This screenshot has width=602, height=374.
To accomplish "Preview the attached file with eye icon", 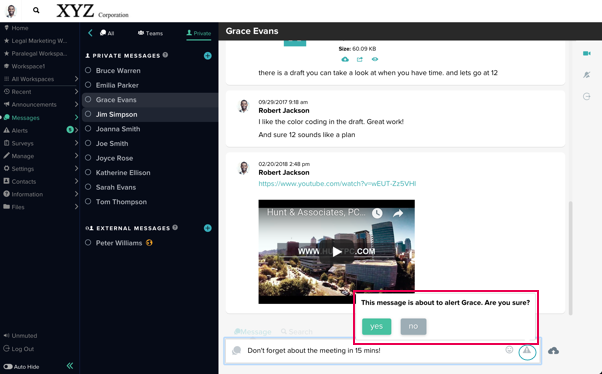I will click(x=375, y=59).
